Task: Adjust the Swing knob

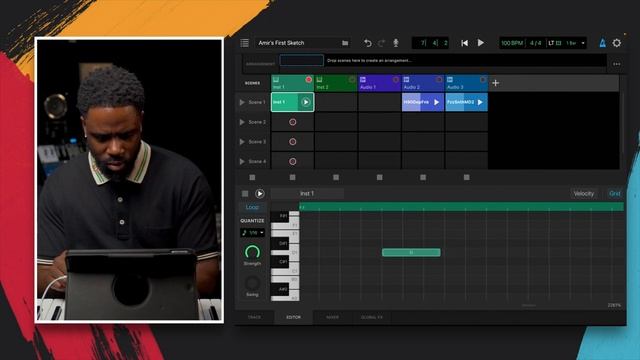Action: (x=252, y=283)
